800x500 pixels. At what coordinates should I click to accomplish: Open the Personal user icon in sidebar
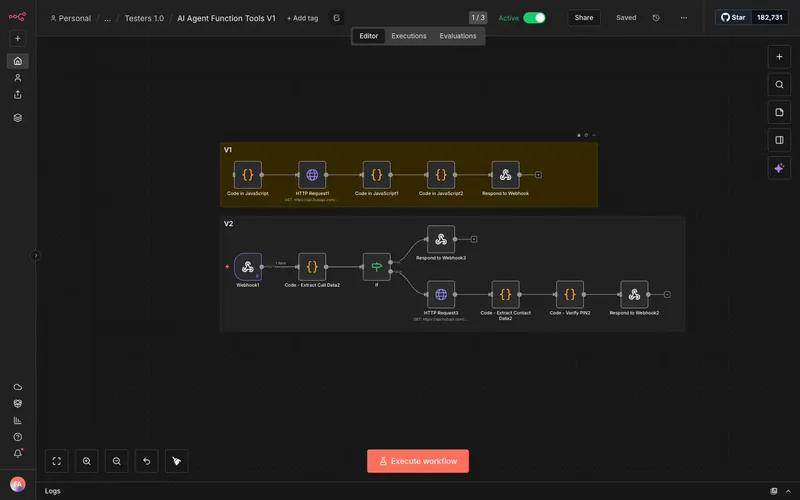[x=18, y=78]
